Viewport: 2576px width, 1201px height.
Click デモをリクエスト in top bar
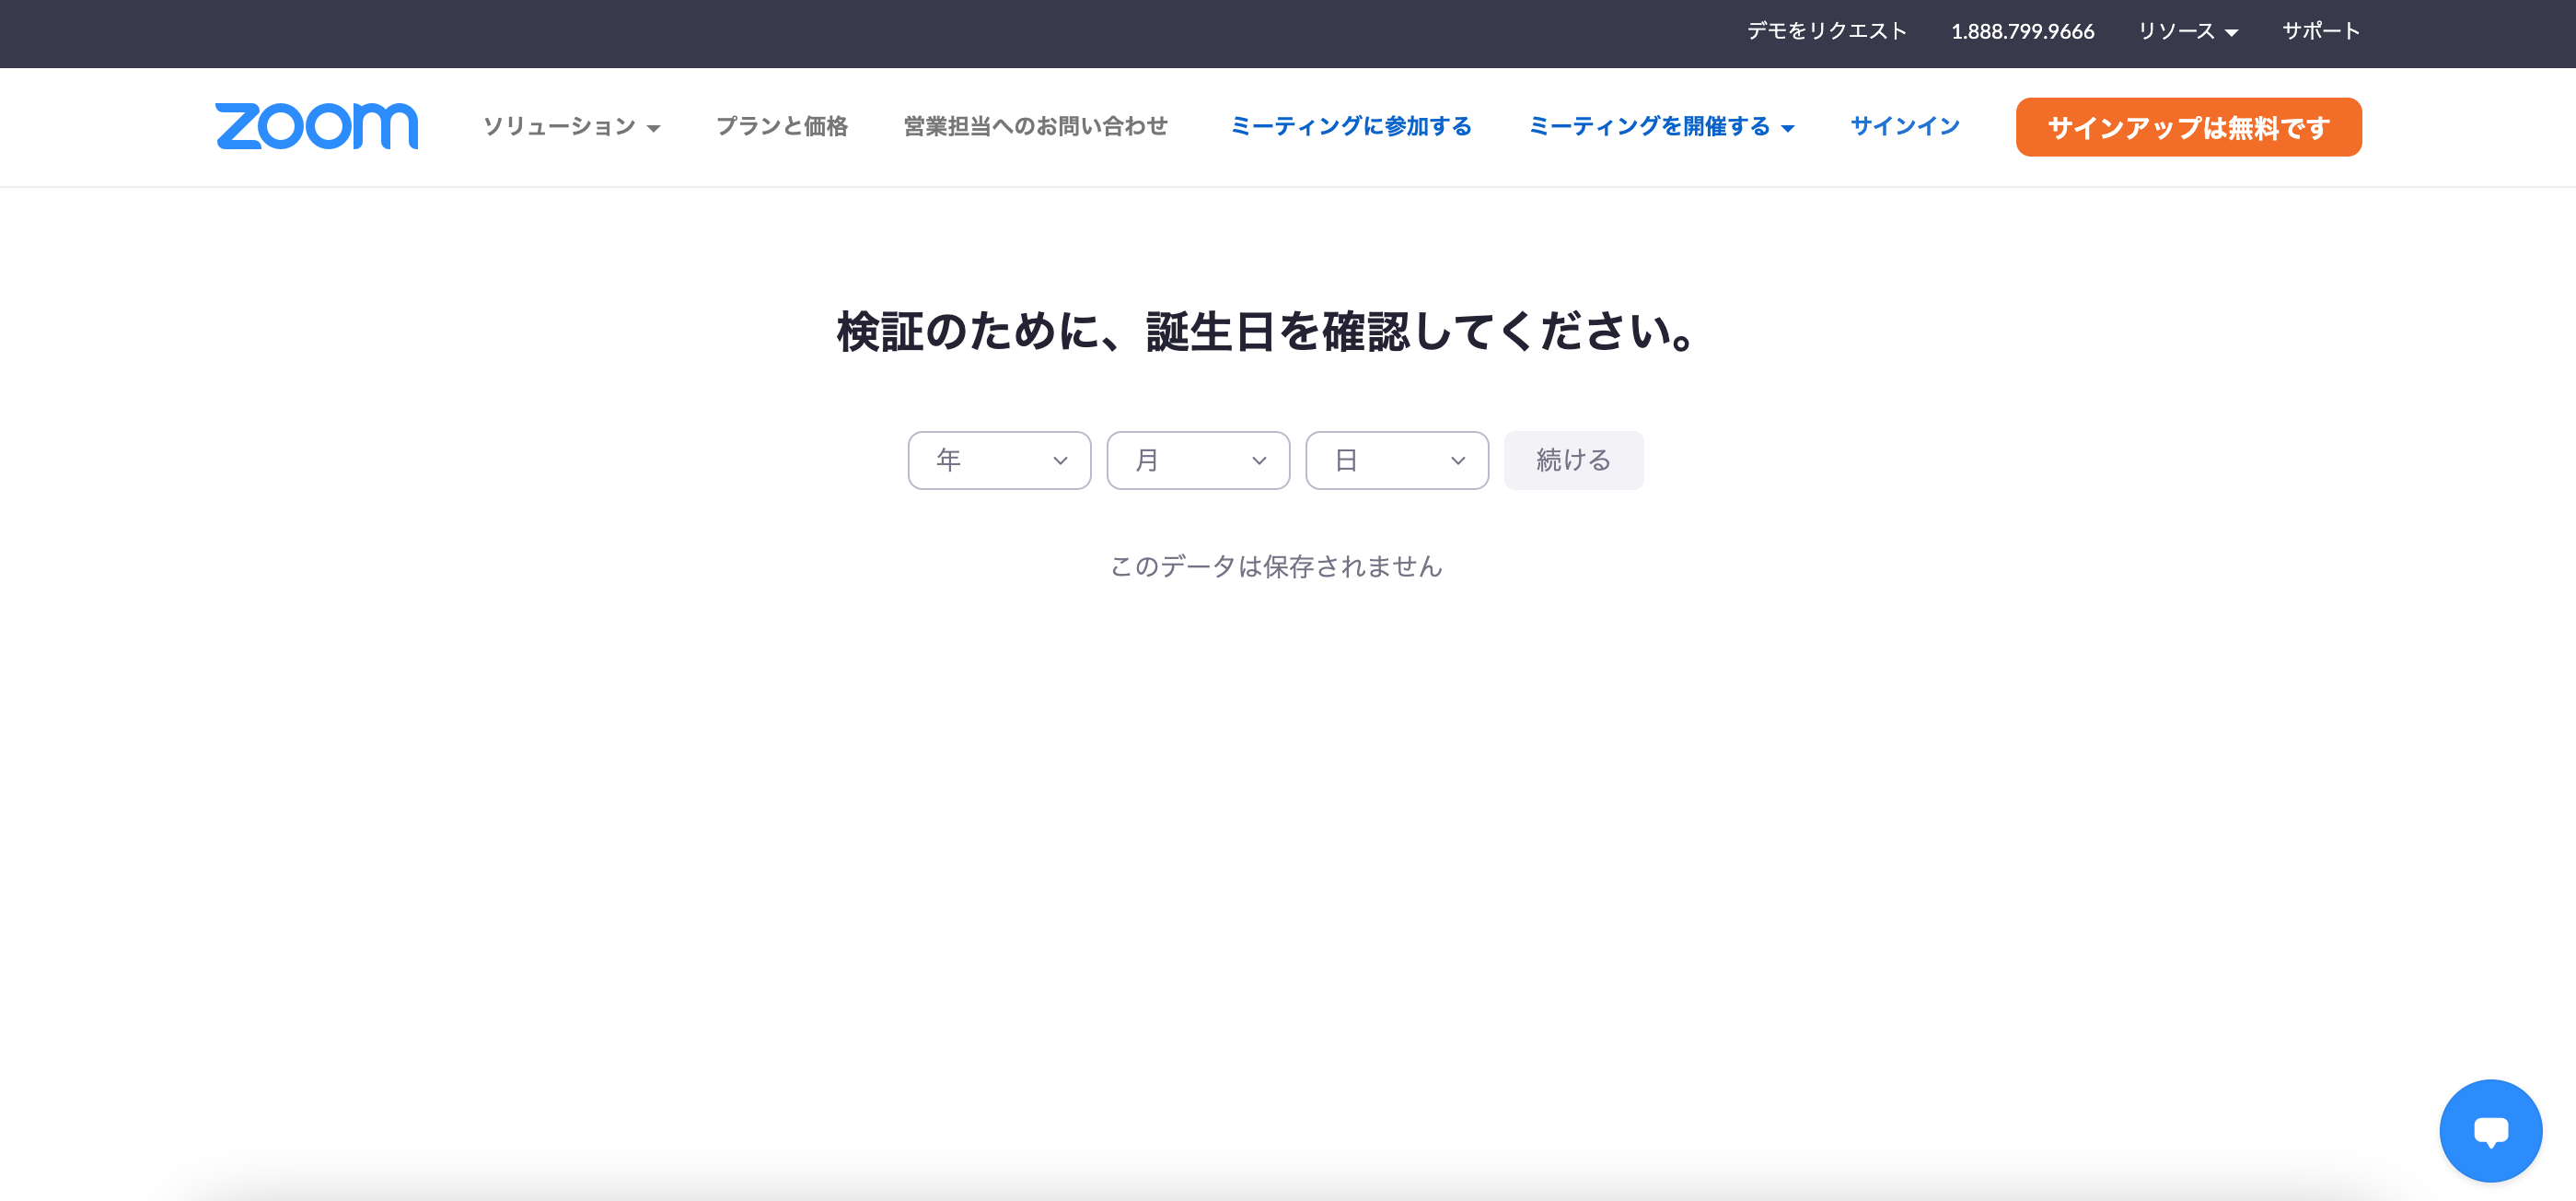1826,31
